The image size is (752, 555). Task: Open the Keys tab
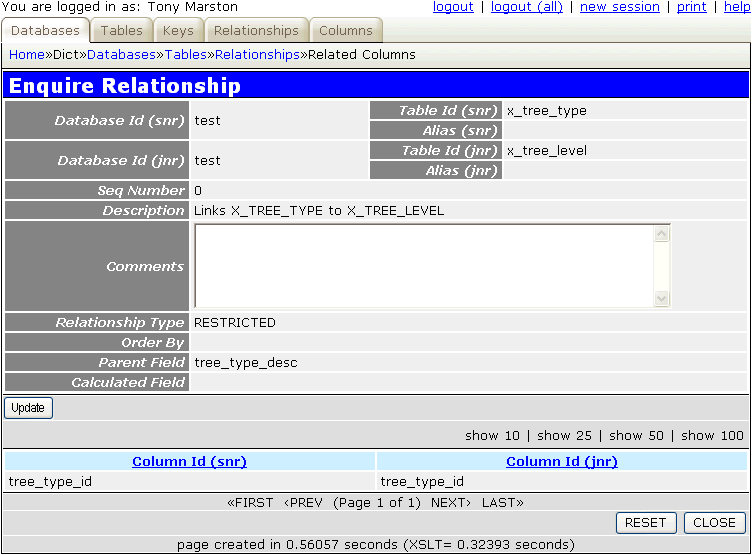(178, 31)
